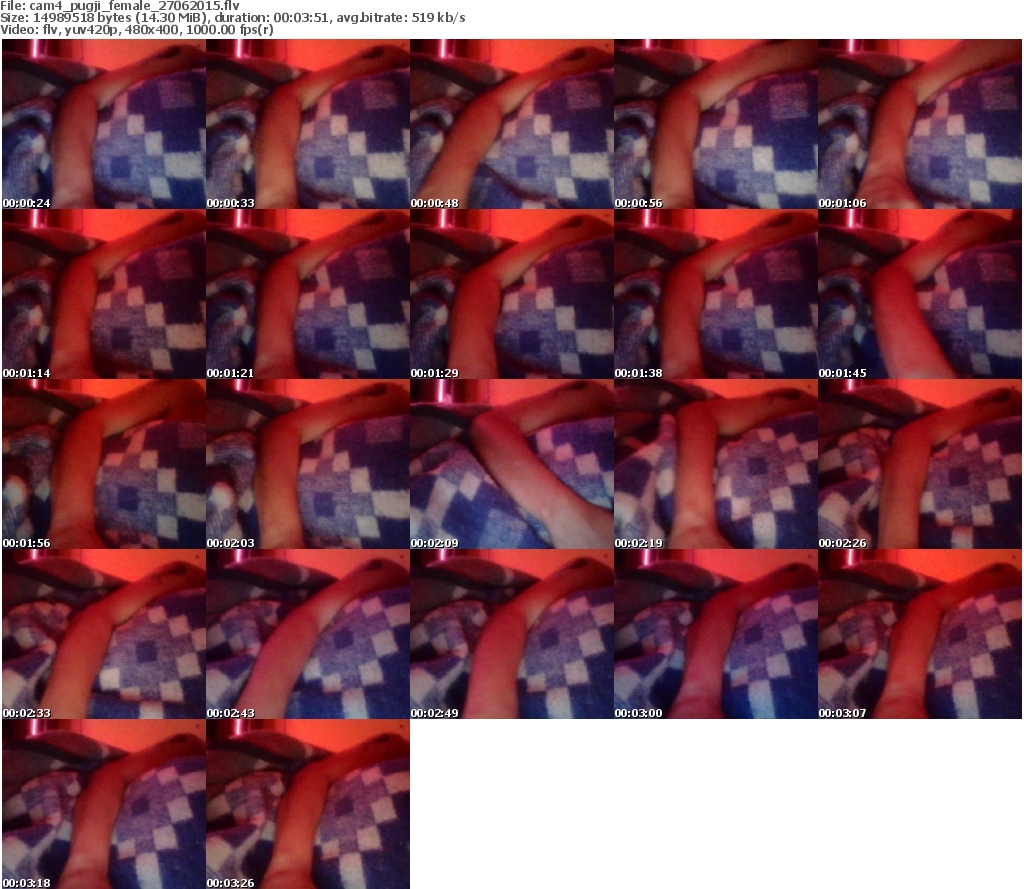Select the 00:02:09 frame
The height and width of the screenshot is (889, 1024).
click(512, 464)
